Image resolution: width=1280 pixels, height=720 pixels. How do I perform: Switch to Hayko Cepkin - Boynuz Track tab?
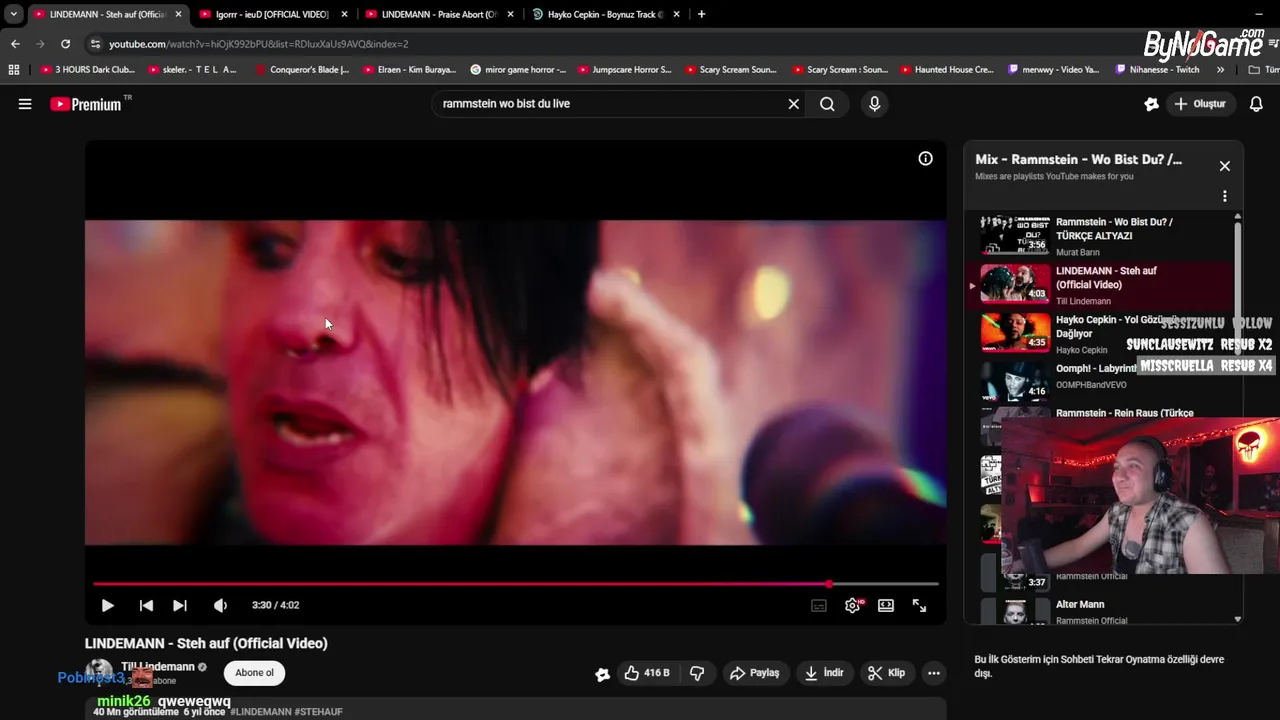pyautogui.click(x=605, y=14)
